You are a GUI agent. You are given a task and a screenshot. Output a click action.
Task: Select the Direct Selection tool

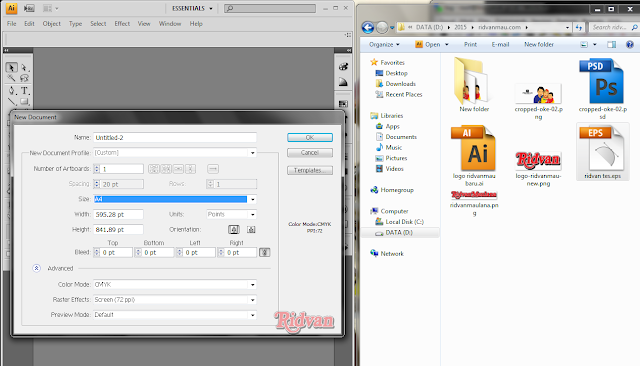point(24,67)
